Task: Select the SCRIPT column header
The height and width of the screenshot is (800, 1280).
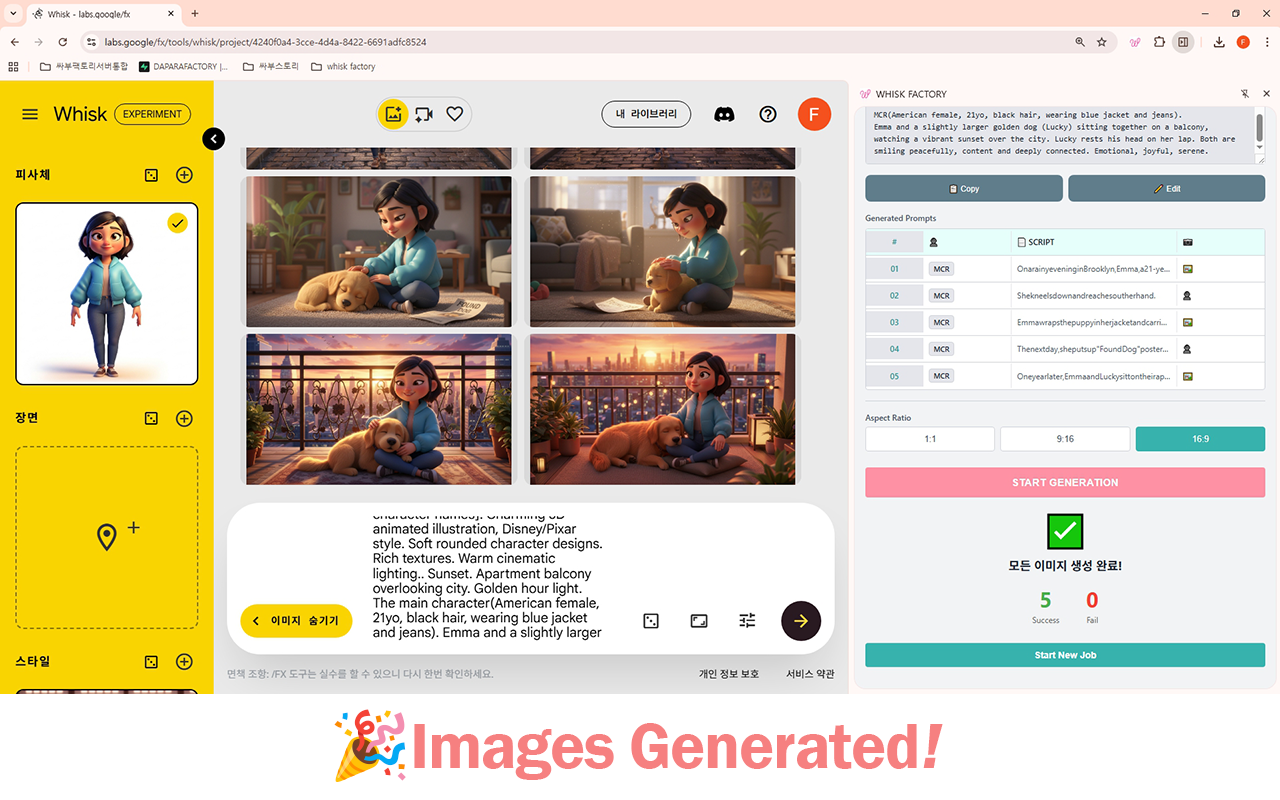Action: (x=1040, y=241)
